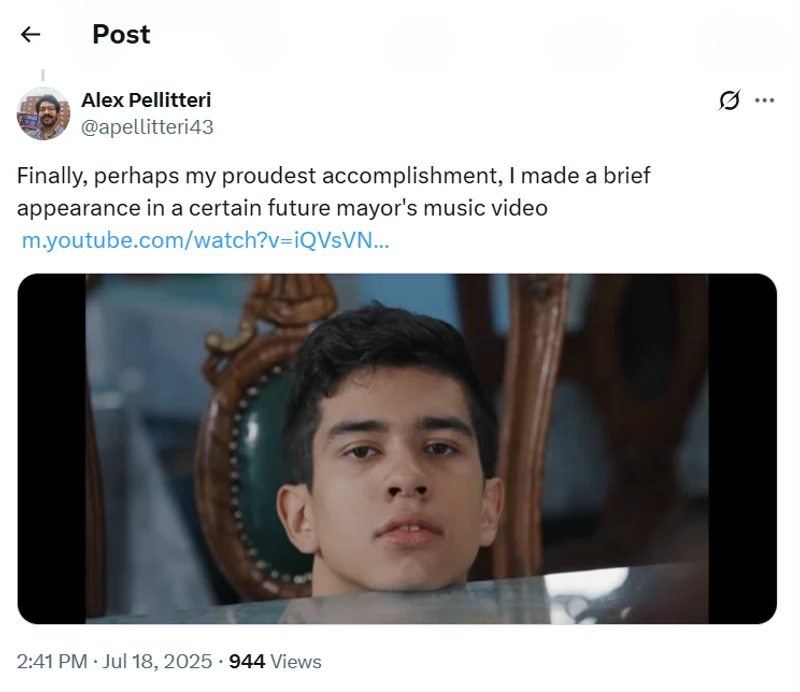Viewport: 800px width, 692px height.
Task: Click the left black bar of the video
Action: [51, 448]
